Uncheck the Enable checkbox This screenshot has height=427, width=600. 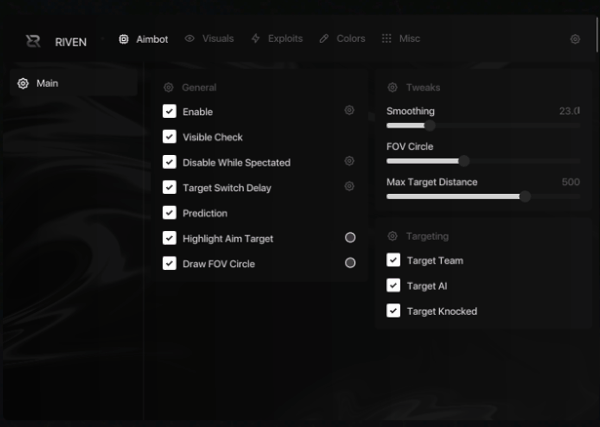(x=170, y=111)
